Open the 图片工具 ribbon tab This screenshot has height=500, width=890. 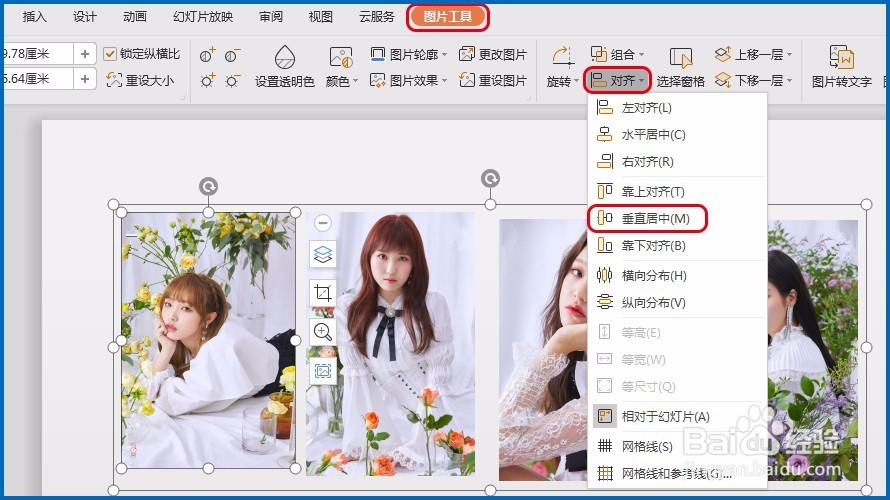[448, 17]
